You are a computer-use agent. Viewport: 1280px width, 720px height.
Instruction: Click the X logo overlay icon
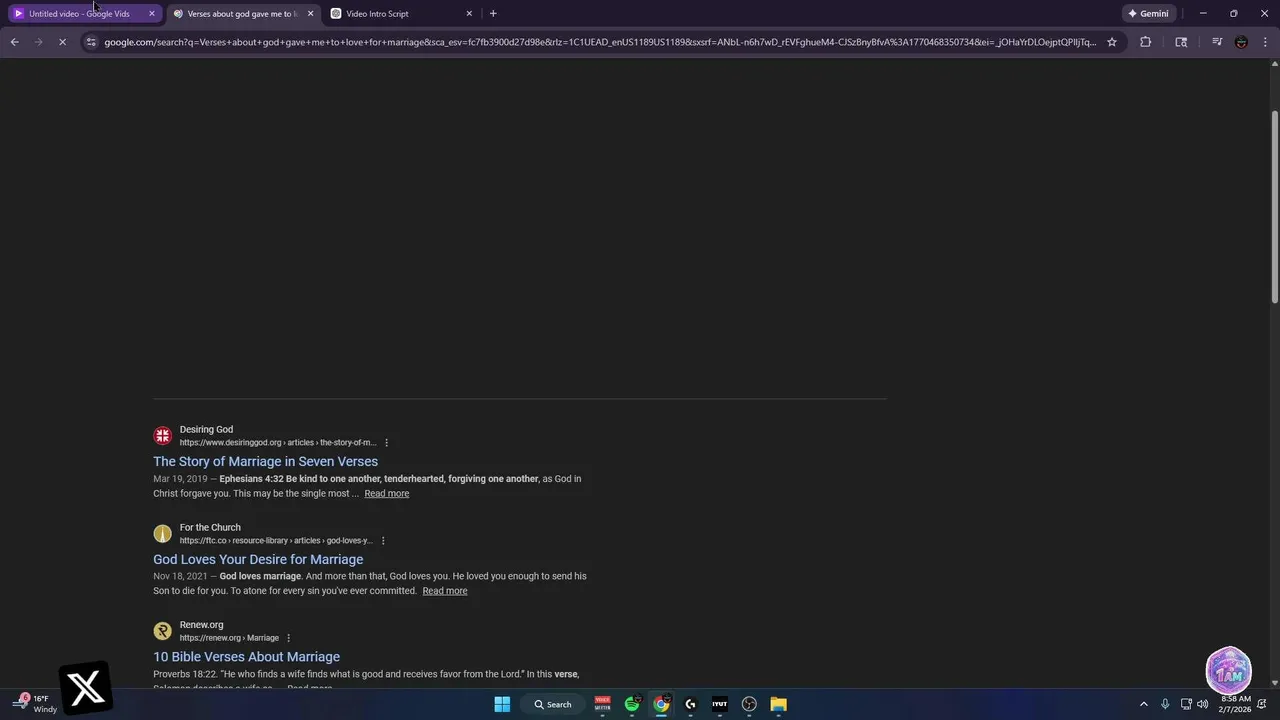click(x=86, y=688)
